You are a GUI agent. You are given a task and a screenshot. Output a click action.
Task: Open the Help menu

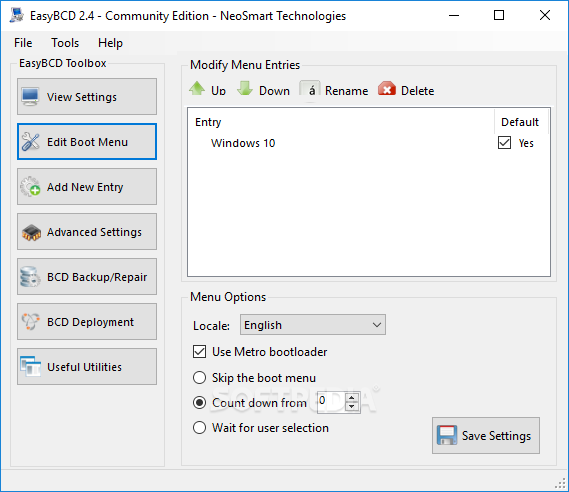pos(110,43)
